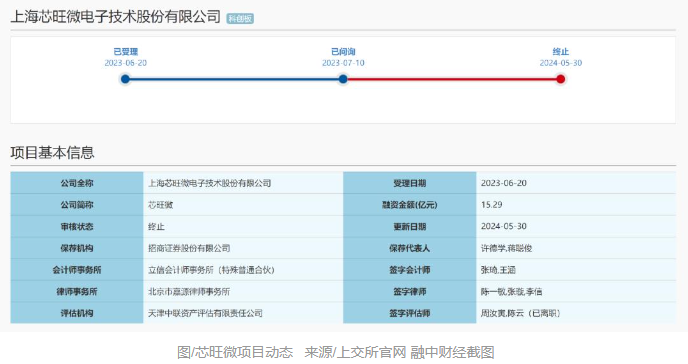Screen dimensions: 688x364
Task: Click the page title 上海芯旺微电子技术股份有限公司
Action: (115, 17)
